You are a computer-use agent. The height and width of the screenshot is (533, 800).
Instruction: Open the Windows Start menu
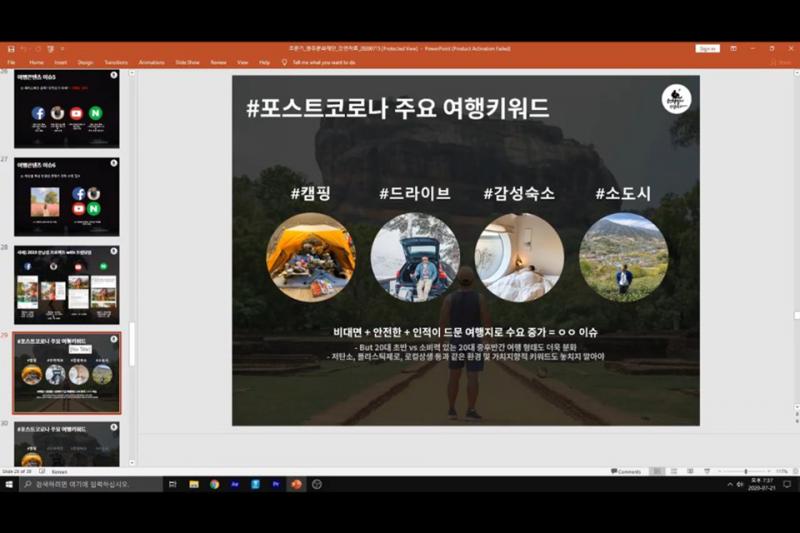point(9,484)
